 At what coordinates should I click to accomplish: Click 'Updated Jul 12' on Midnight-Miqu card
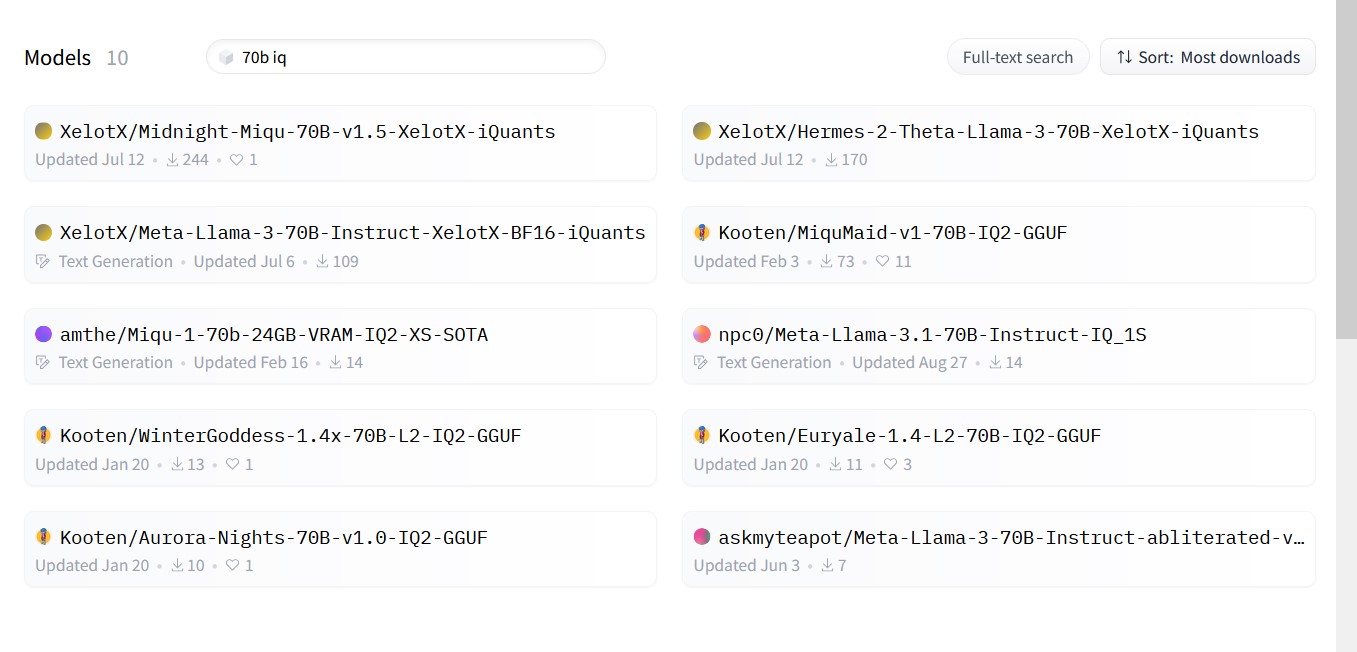tap(90, 159)
